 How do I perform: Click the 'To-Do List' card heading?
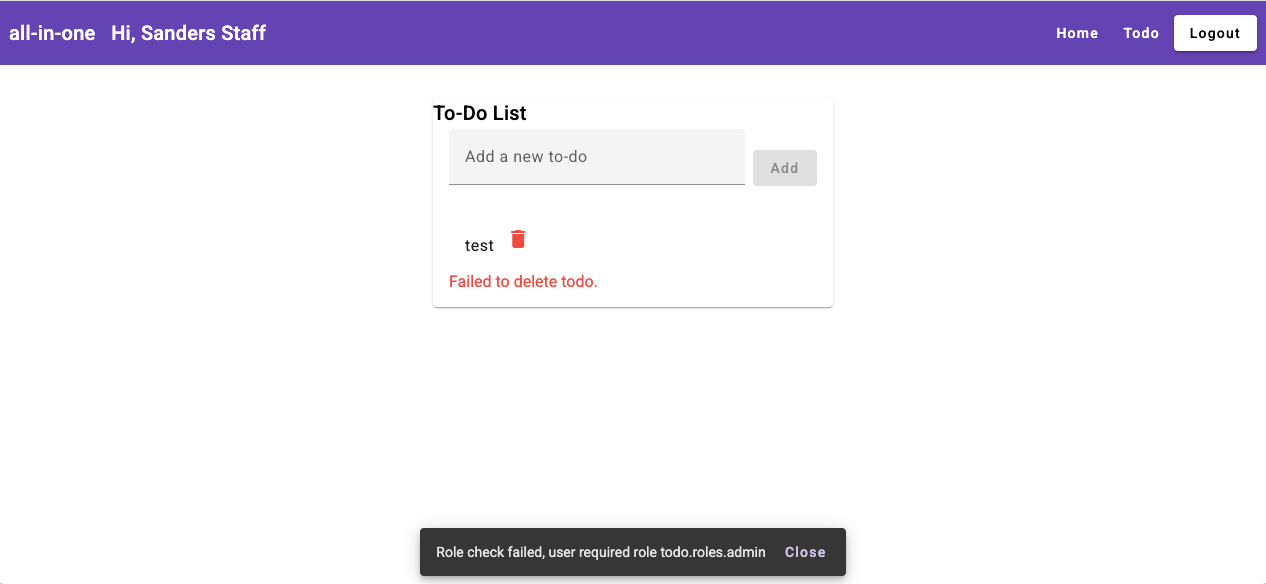click(x=480, y=113)
